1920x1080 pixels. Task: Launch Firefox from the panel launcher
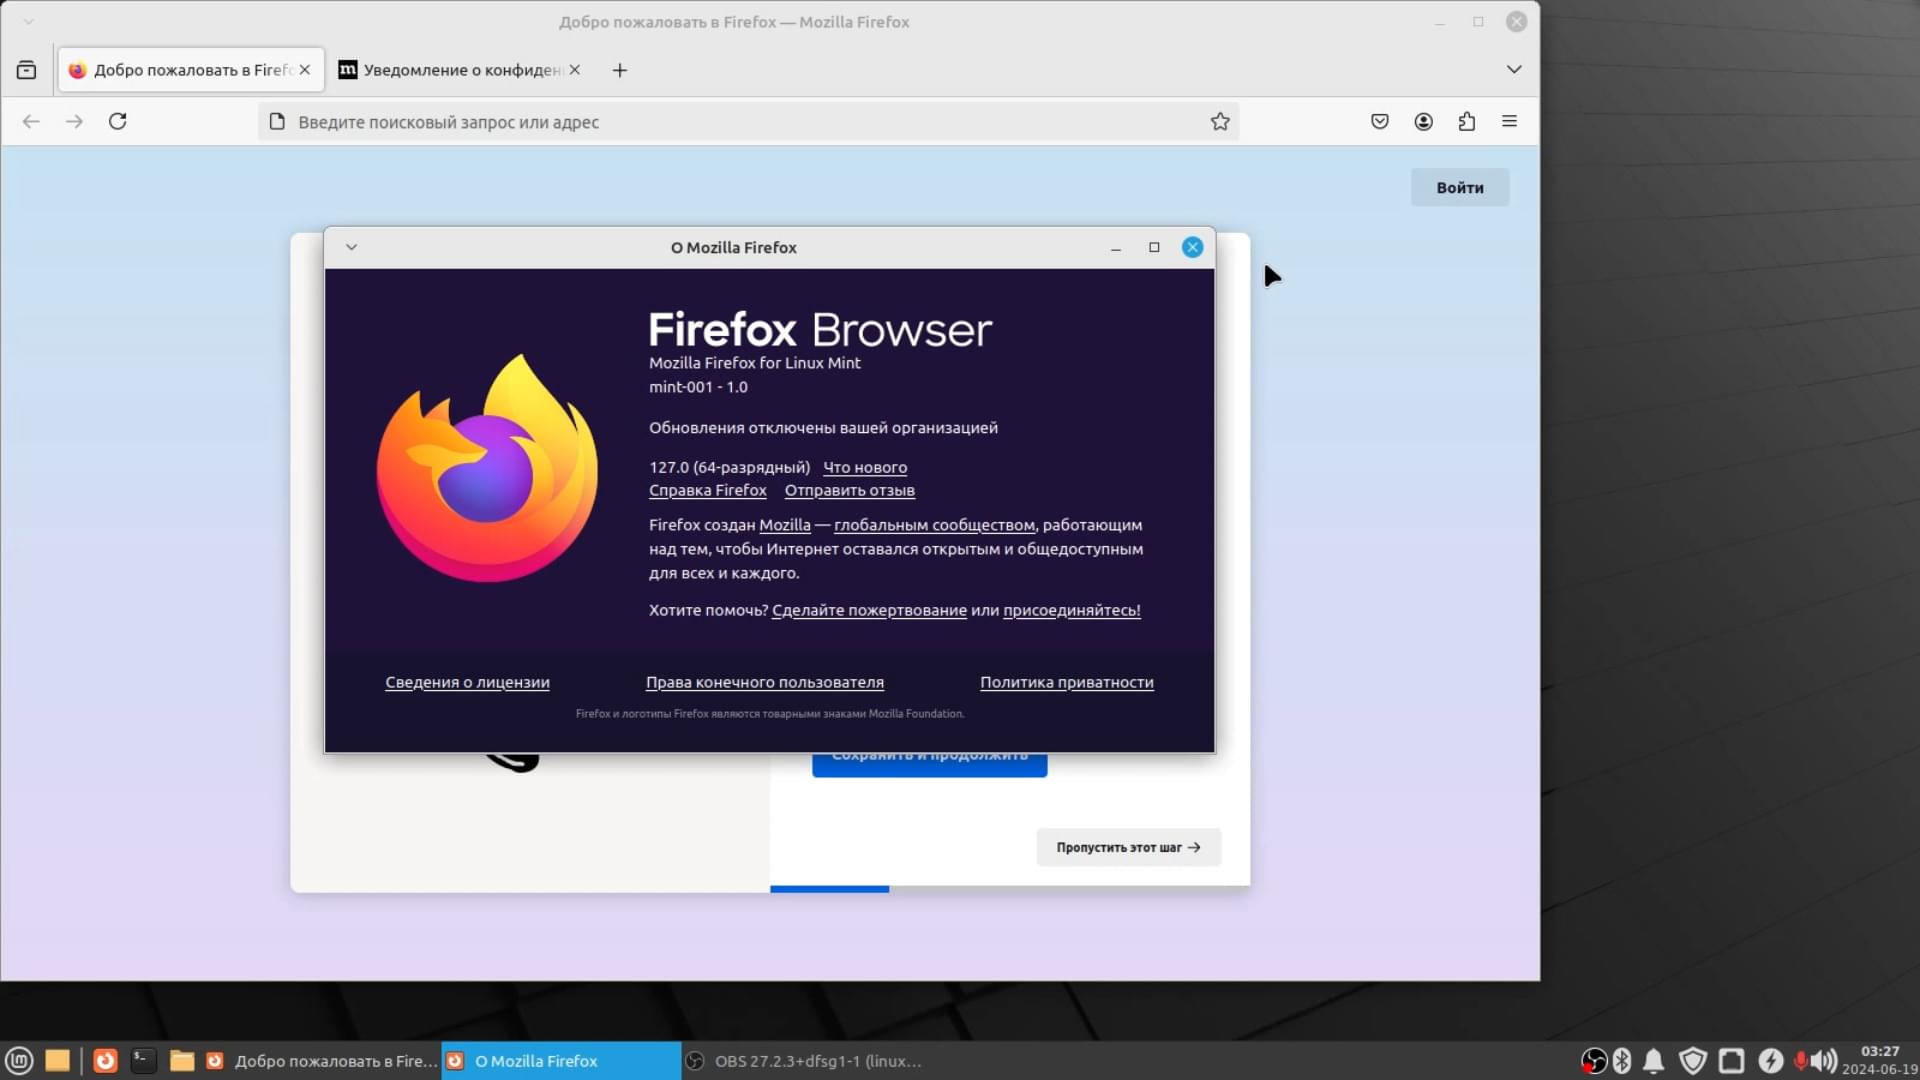click(105, 1060)
